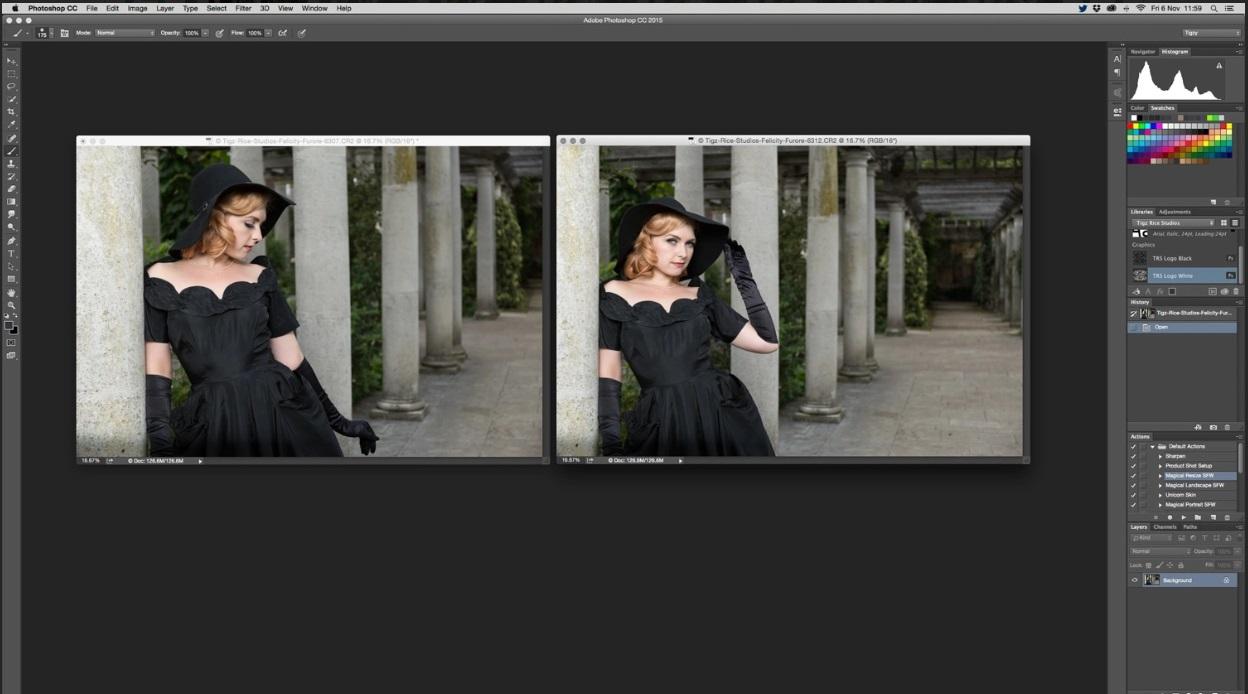Create new snapshot in History panel
This screenshot has width=1248, height=694.
(1213, 427)
